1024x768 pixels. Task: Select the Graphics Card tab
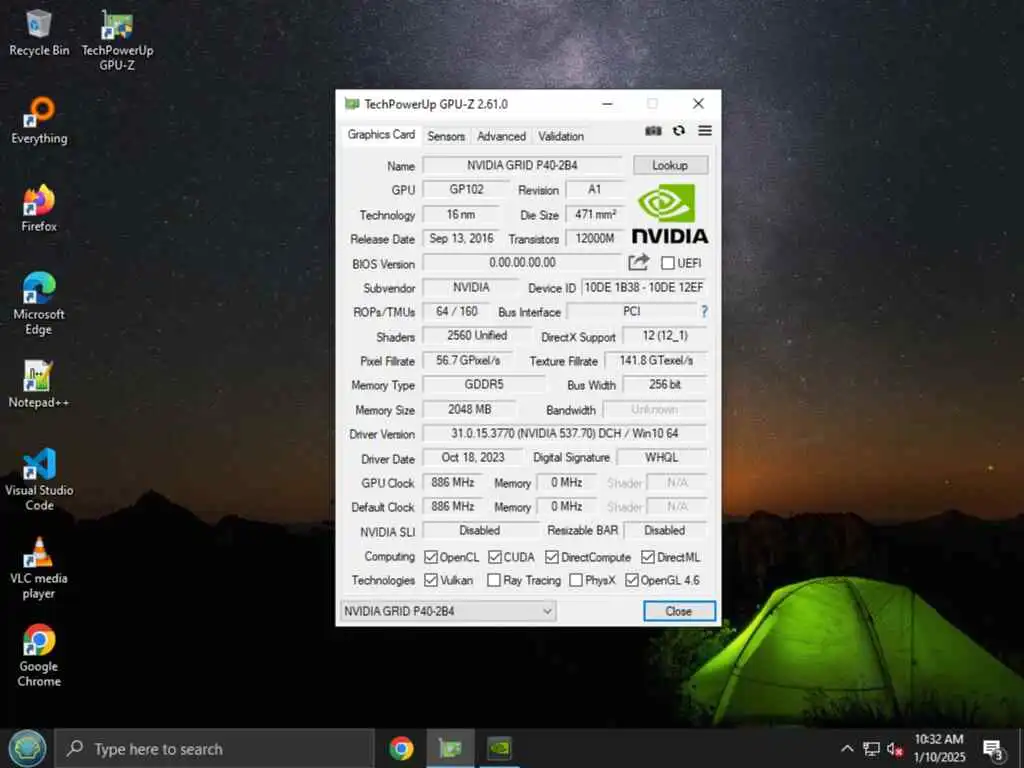click(381, 135)
